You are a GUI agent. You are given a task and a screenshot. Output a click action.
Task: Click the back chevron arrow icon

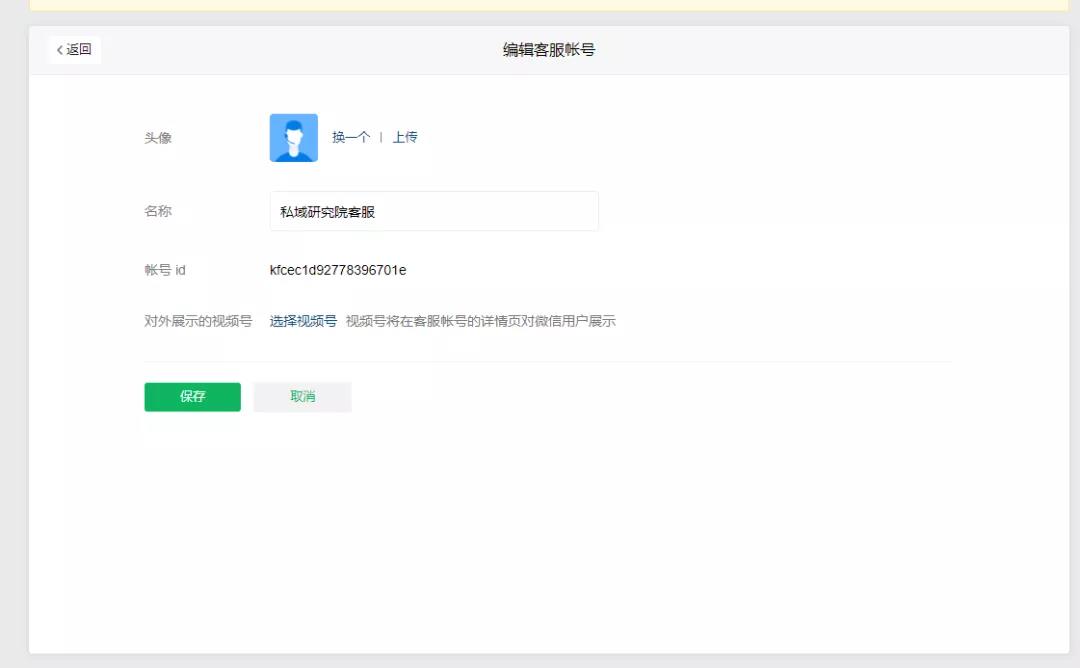(x=60, y=50)
